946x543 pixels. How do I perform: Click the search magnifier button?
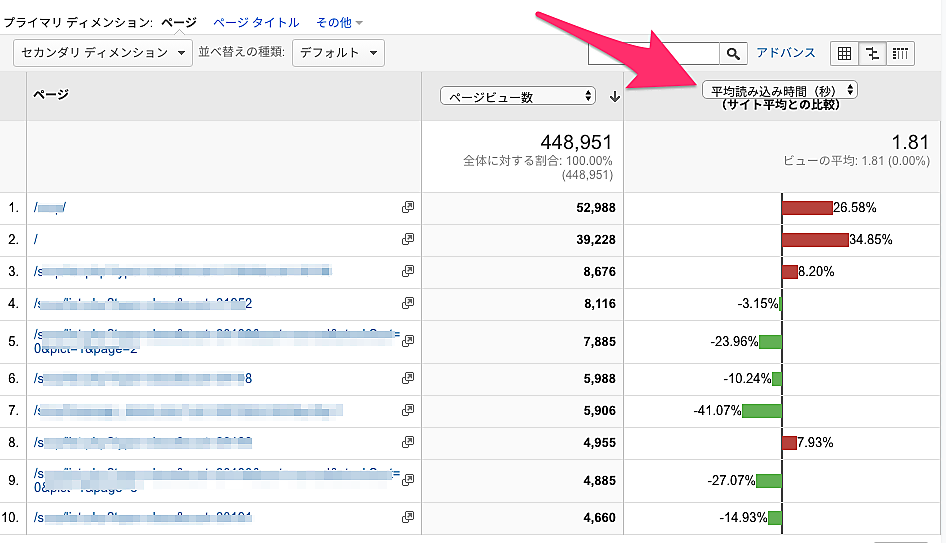(x=734, y=53)
